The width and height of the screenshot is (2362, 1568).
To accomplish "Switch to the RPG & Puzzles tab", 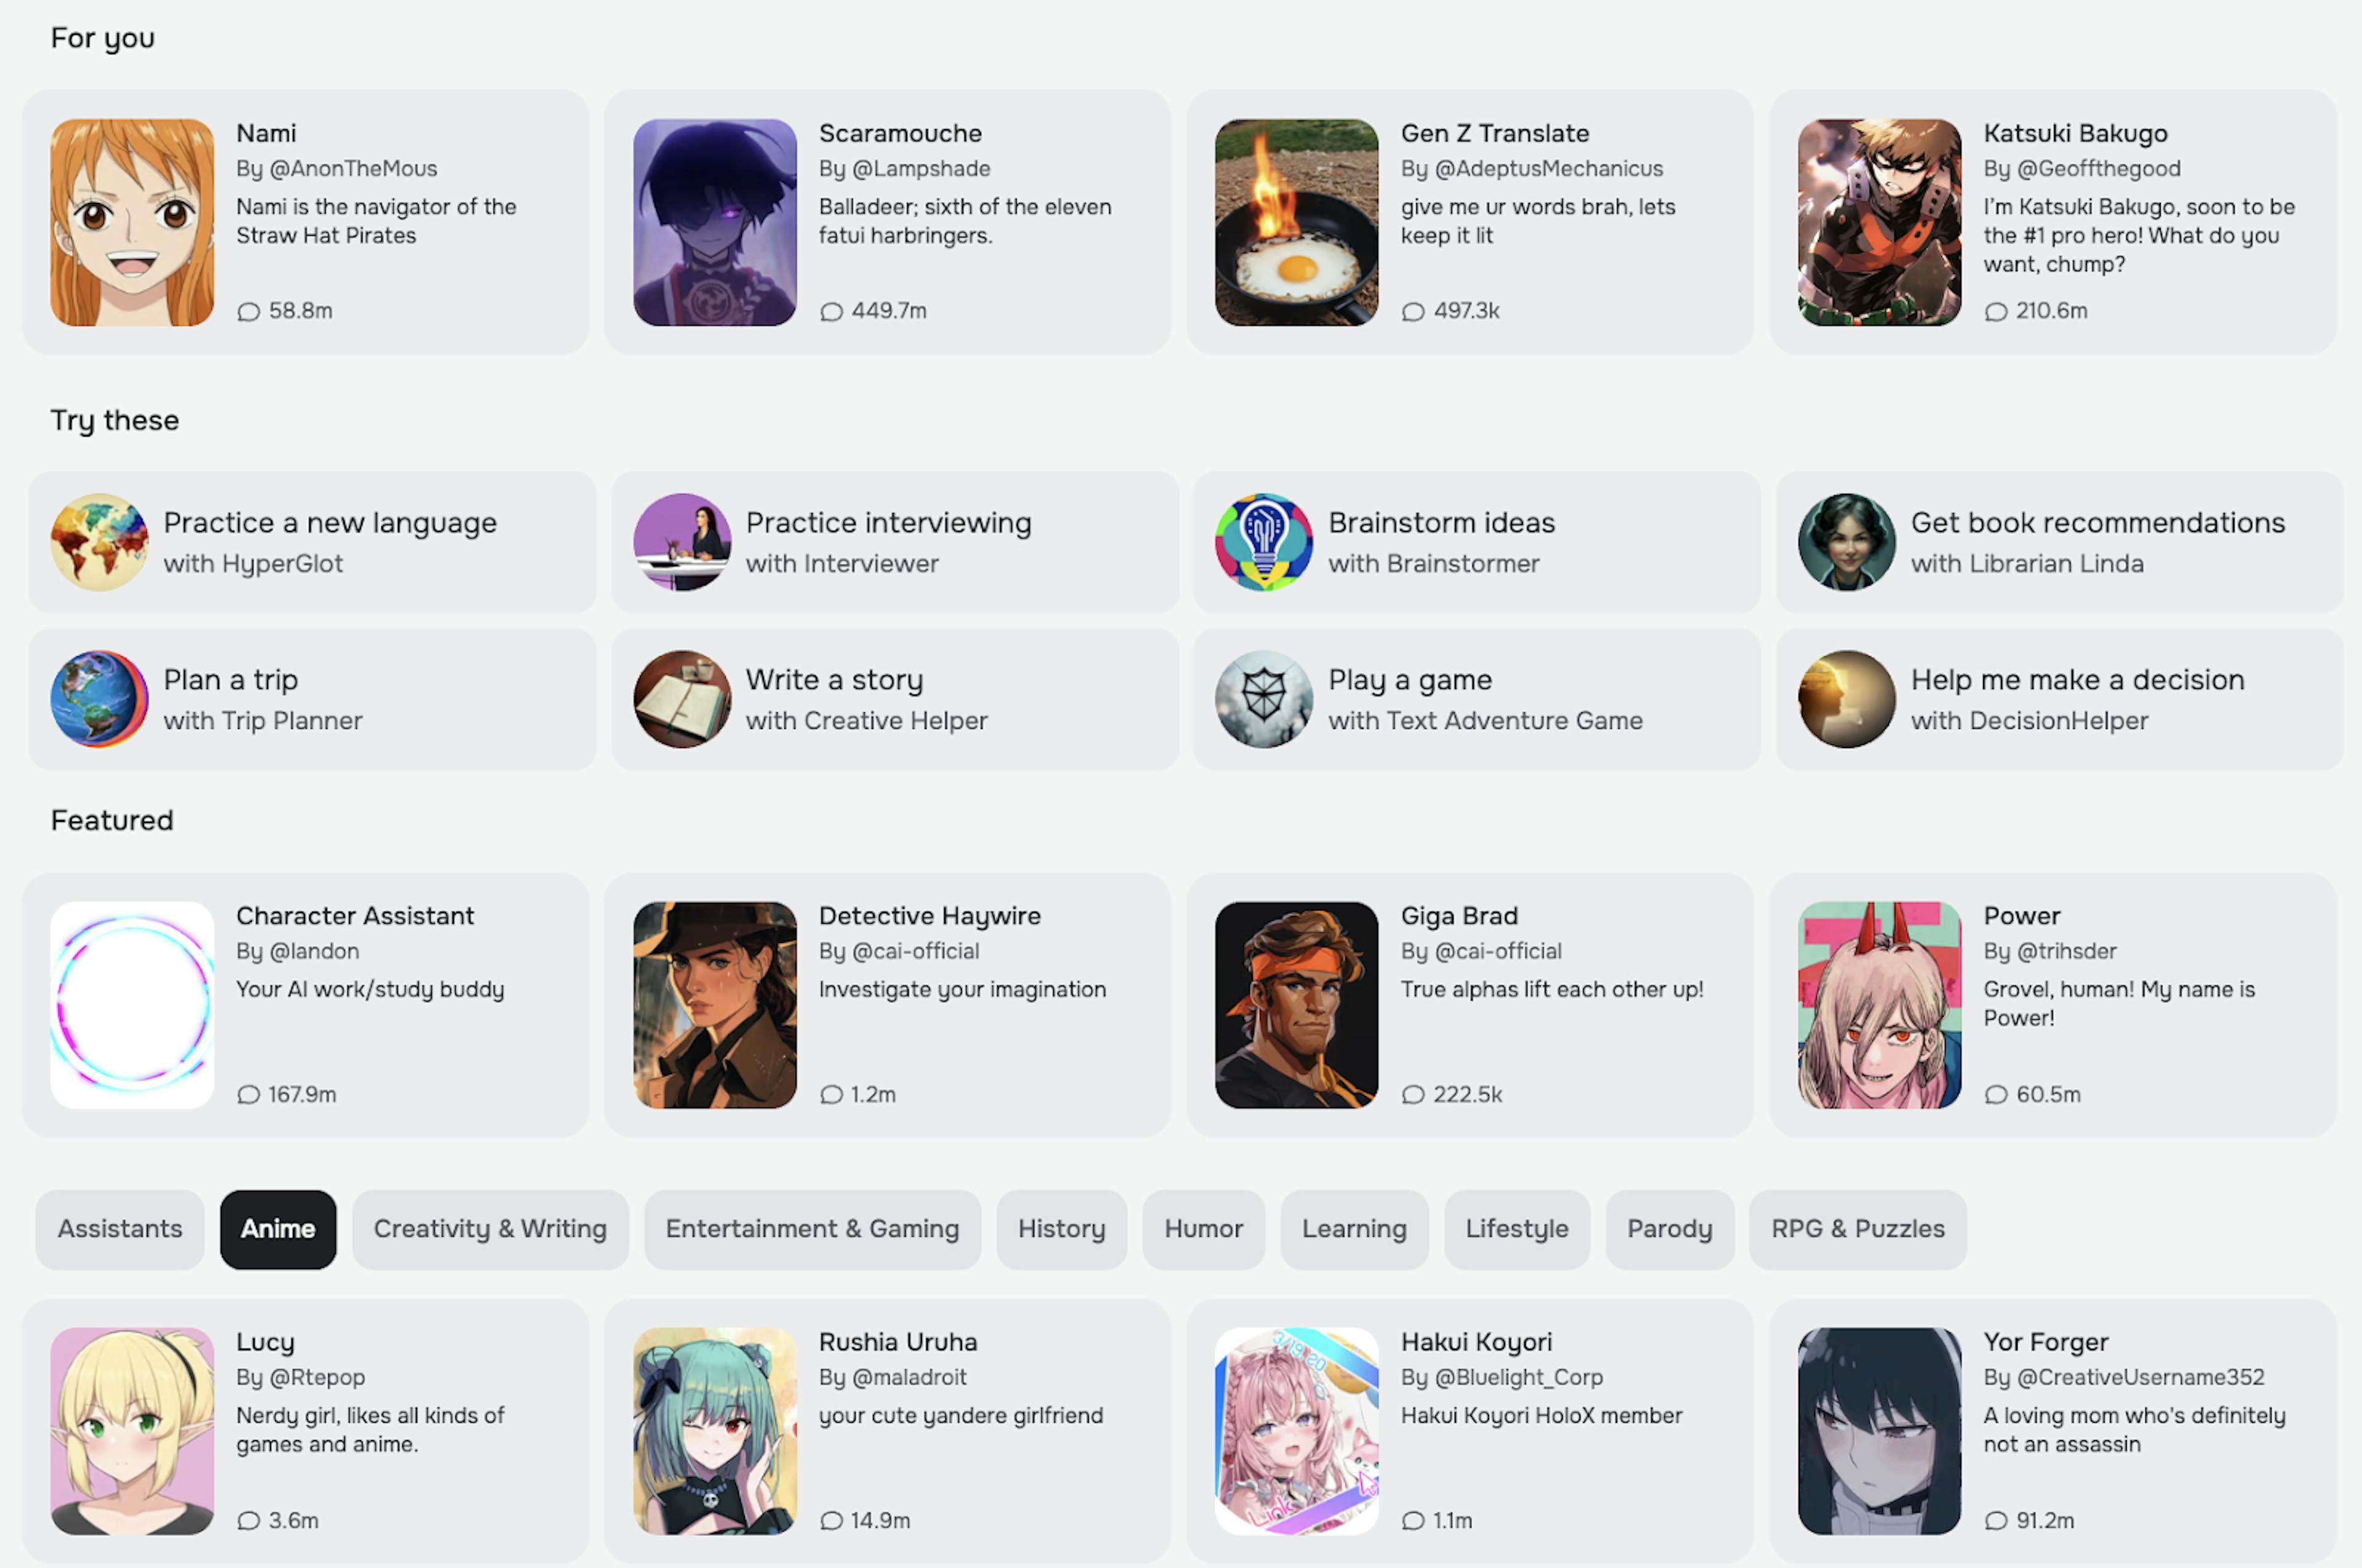I will pos(1858,1229).
